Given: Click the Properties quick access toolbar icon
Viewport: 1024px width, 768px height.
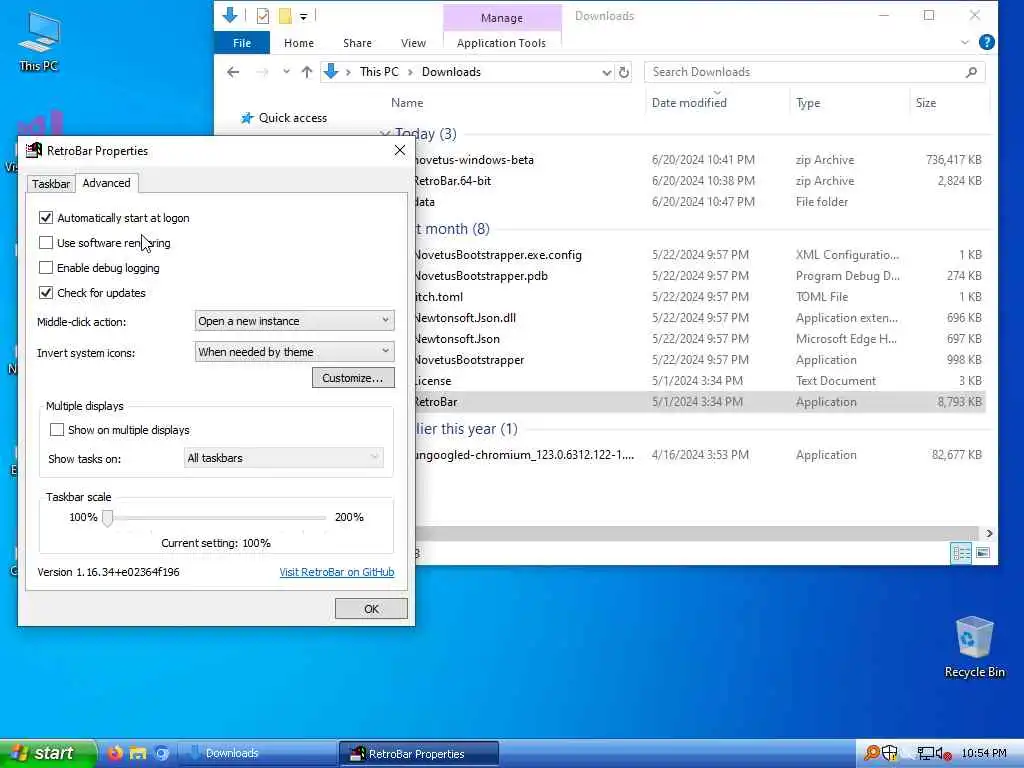Looking at the screenshot, I should [x=263, y=16].
